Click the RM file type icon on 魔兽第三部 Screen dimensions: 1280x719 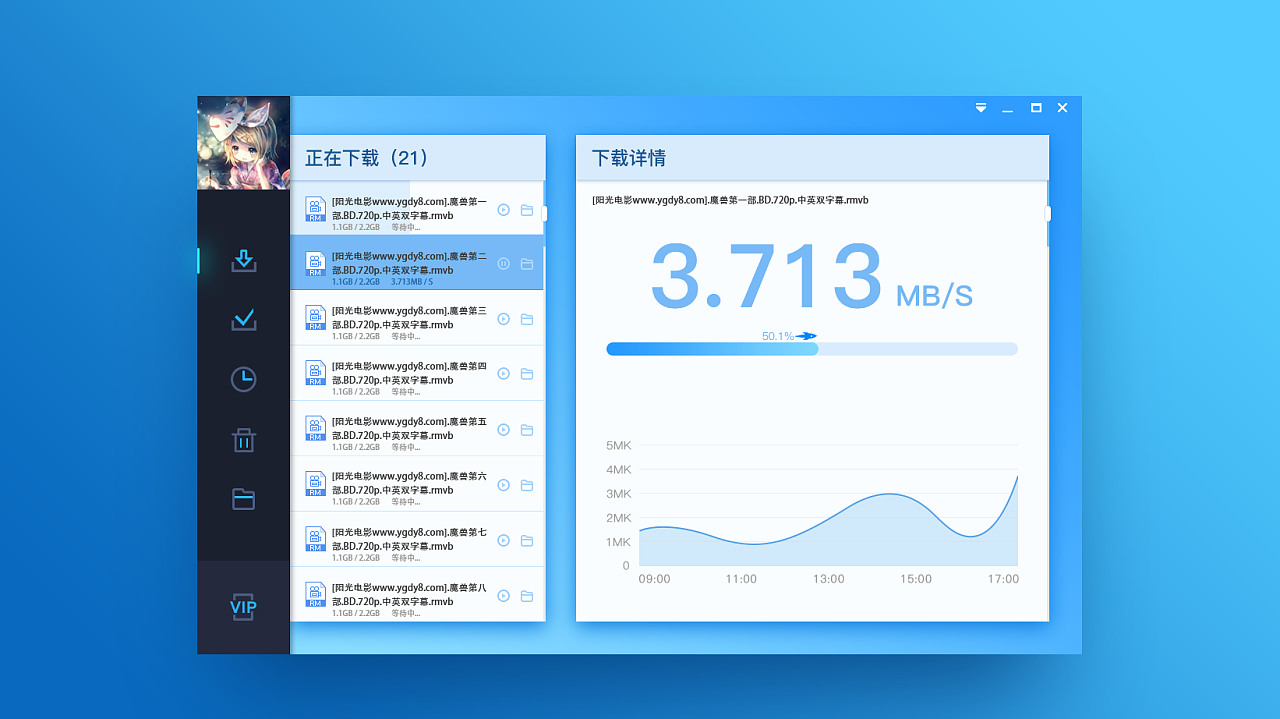pos(315,318)
